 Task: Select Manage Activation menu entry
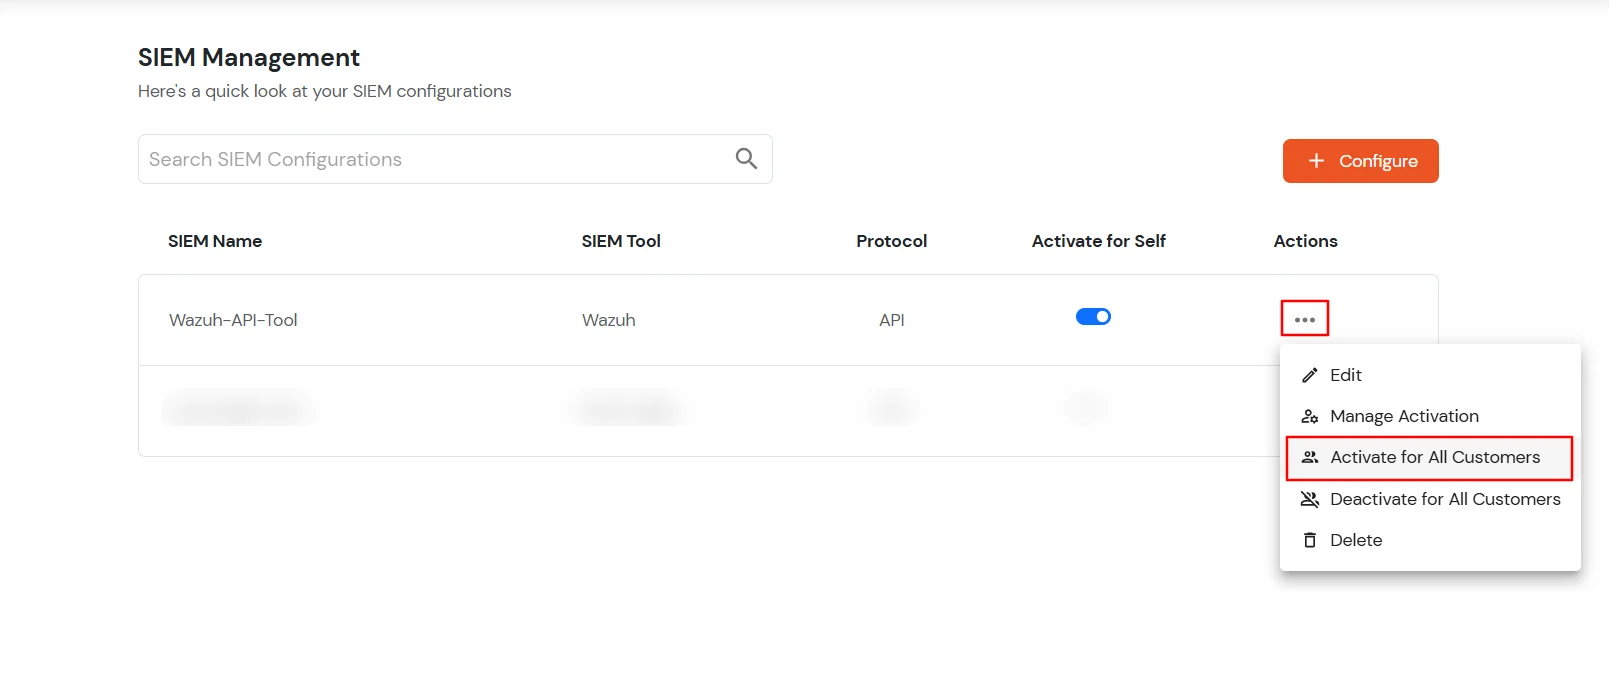[x=1430, y=416]
